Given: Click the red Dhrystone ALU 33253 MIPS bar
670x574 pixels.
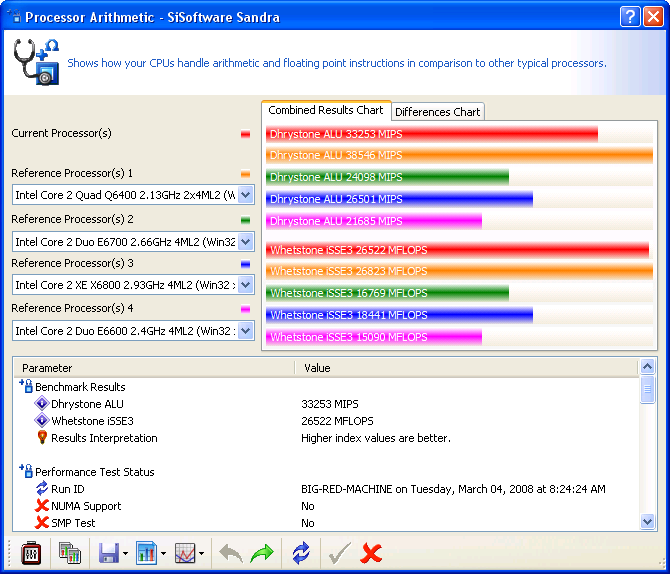Looking at the screenshot, I should coord(432,134).
